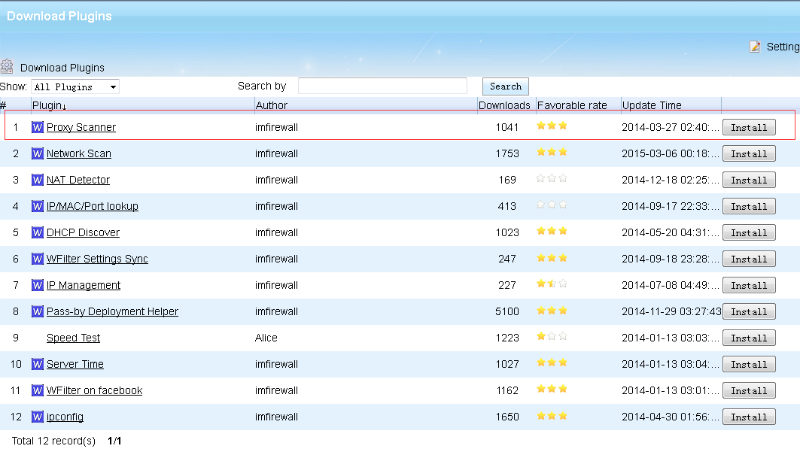Open the NAT Detector plugin link
Image resolution: width=800 pixels, height=458 pixels.
tap(78, 180)
